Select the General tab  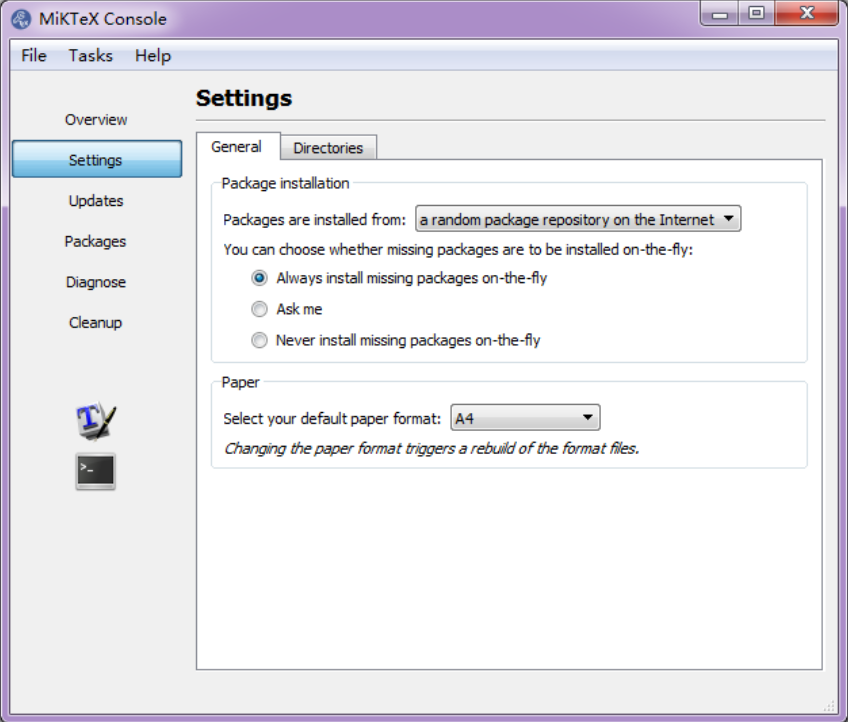[x=237, y=147]
